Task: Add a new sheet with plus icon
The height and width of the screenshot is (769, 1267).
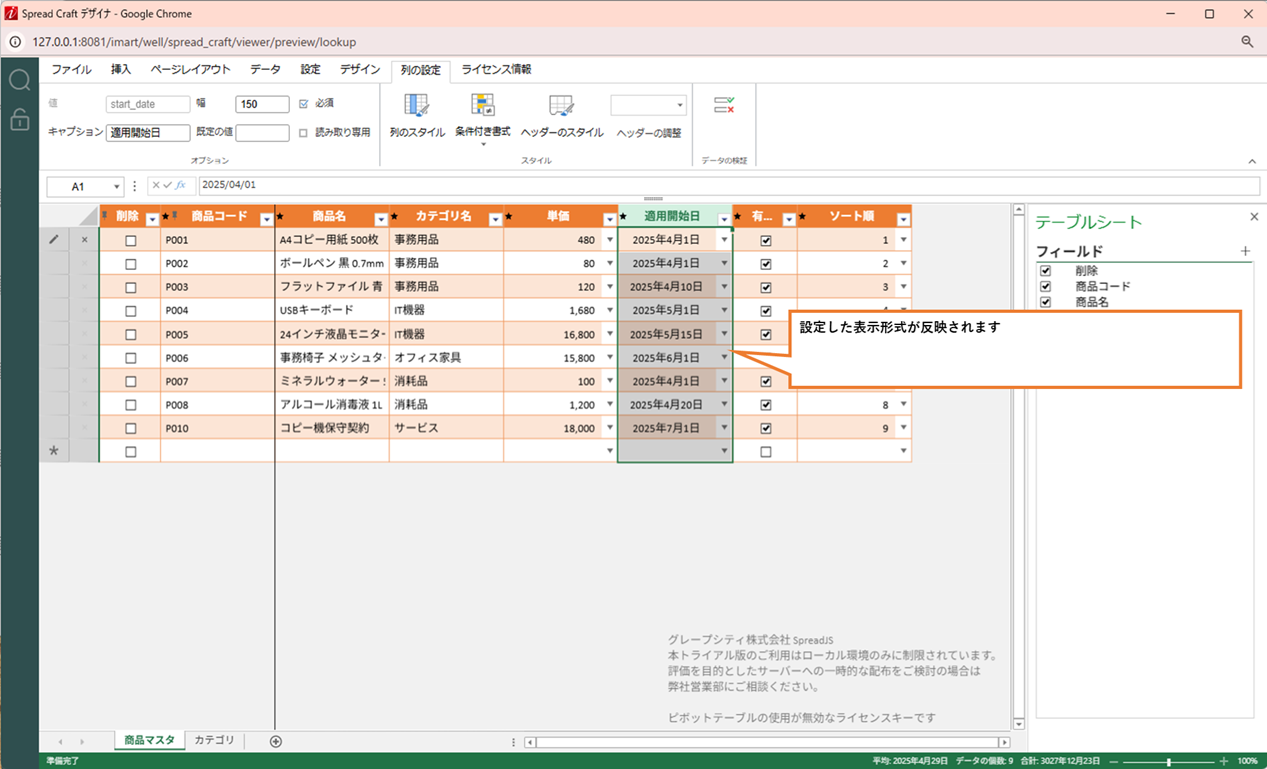Action: [276, 741]
